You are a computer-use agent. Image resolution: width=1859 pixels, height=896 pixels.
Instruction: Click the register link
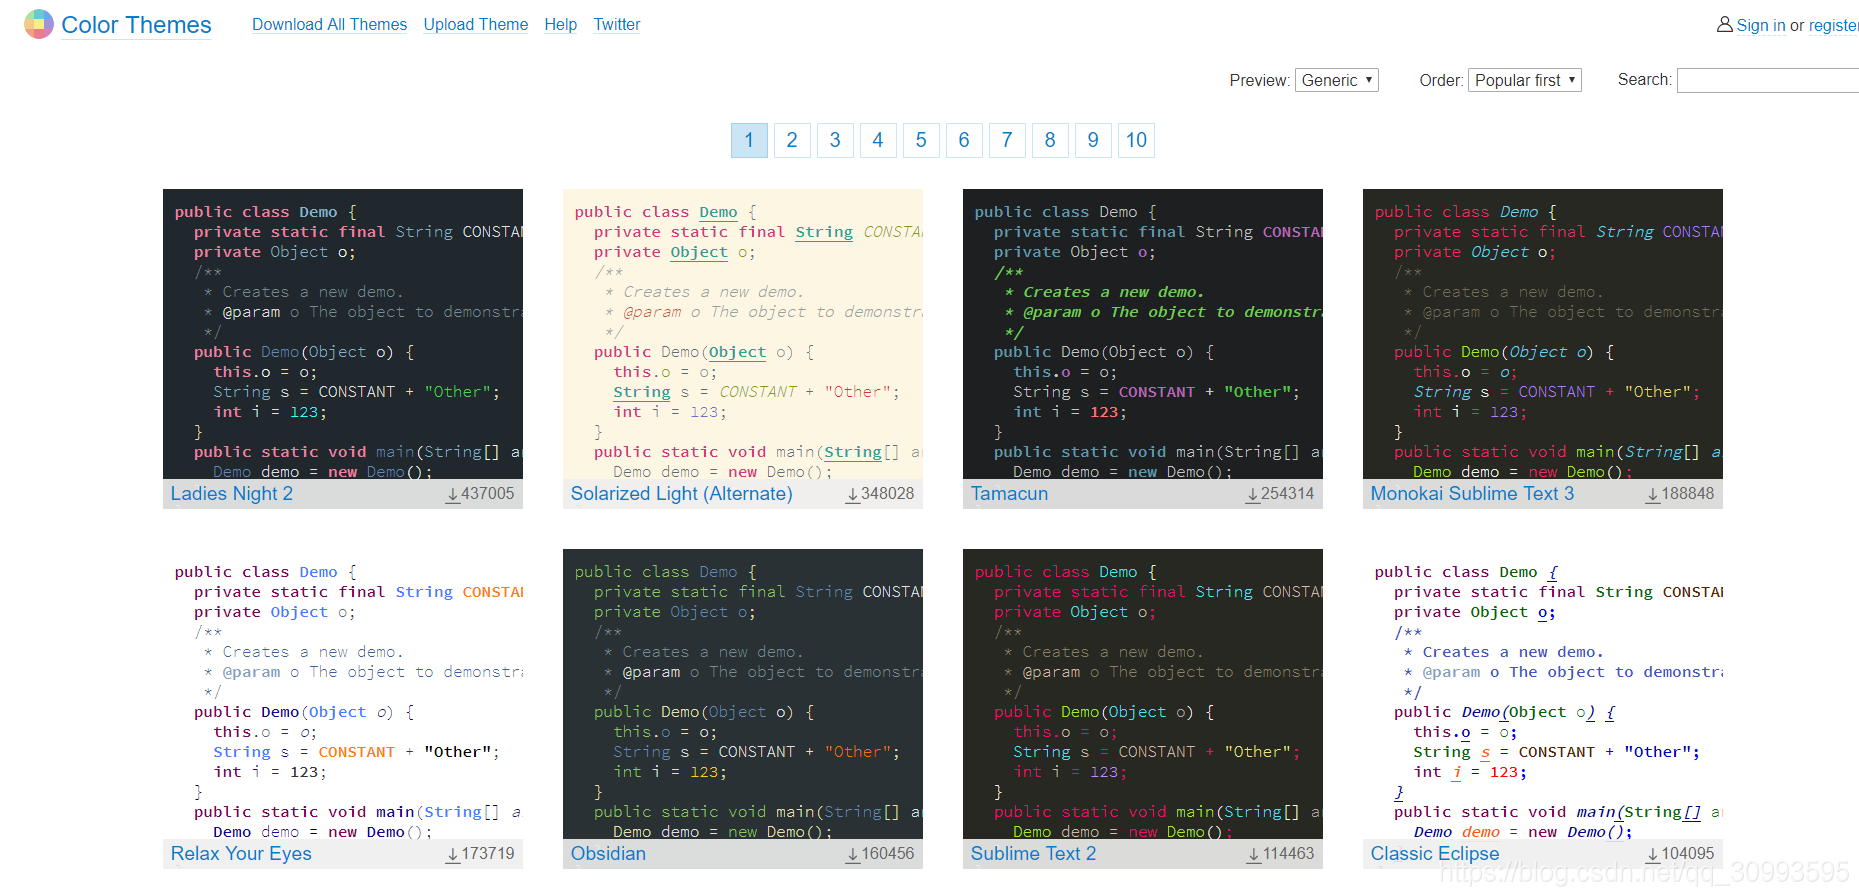click(x=1834, y=25)
